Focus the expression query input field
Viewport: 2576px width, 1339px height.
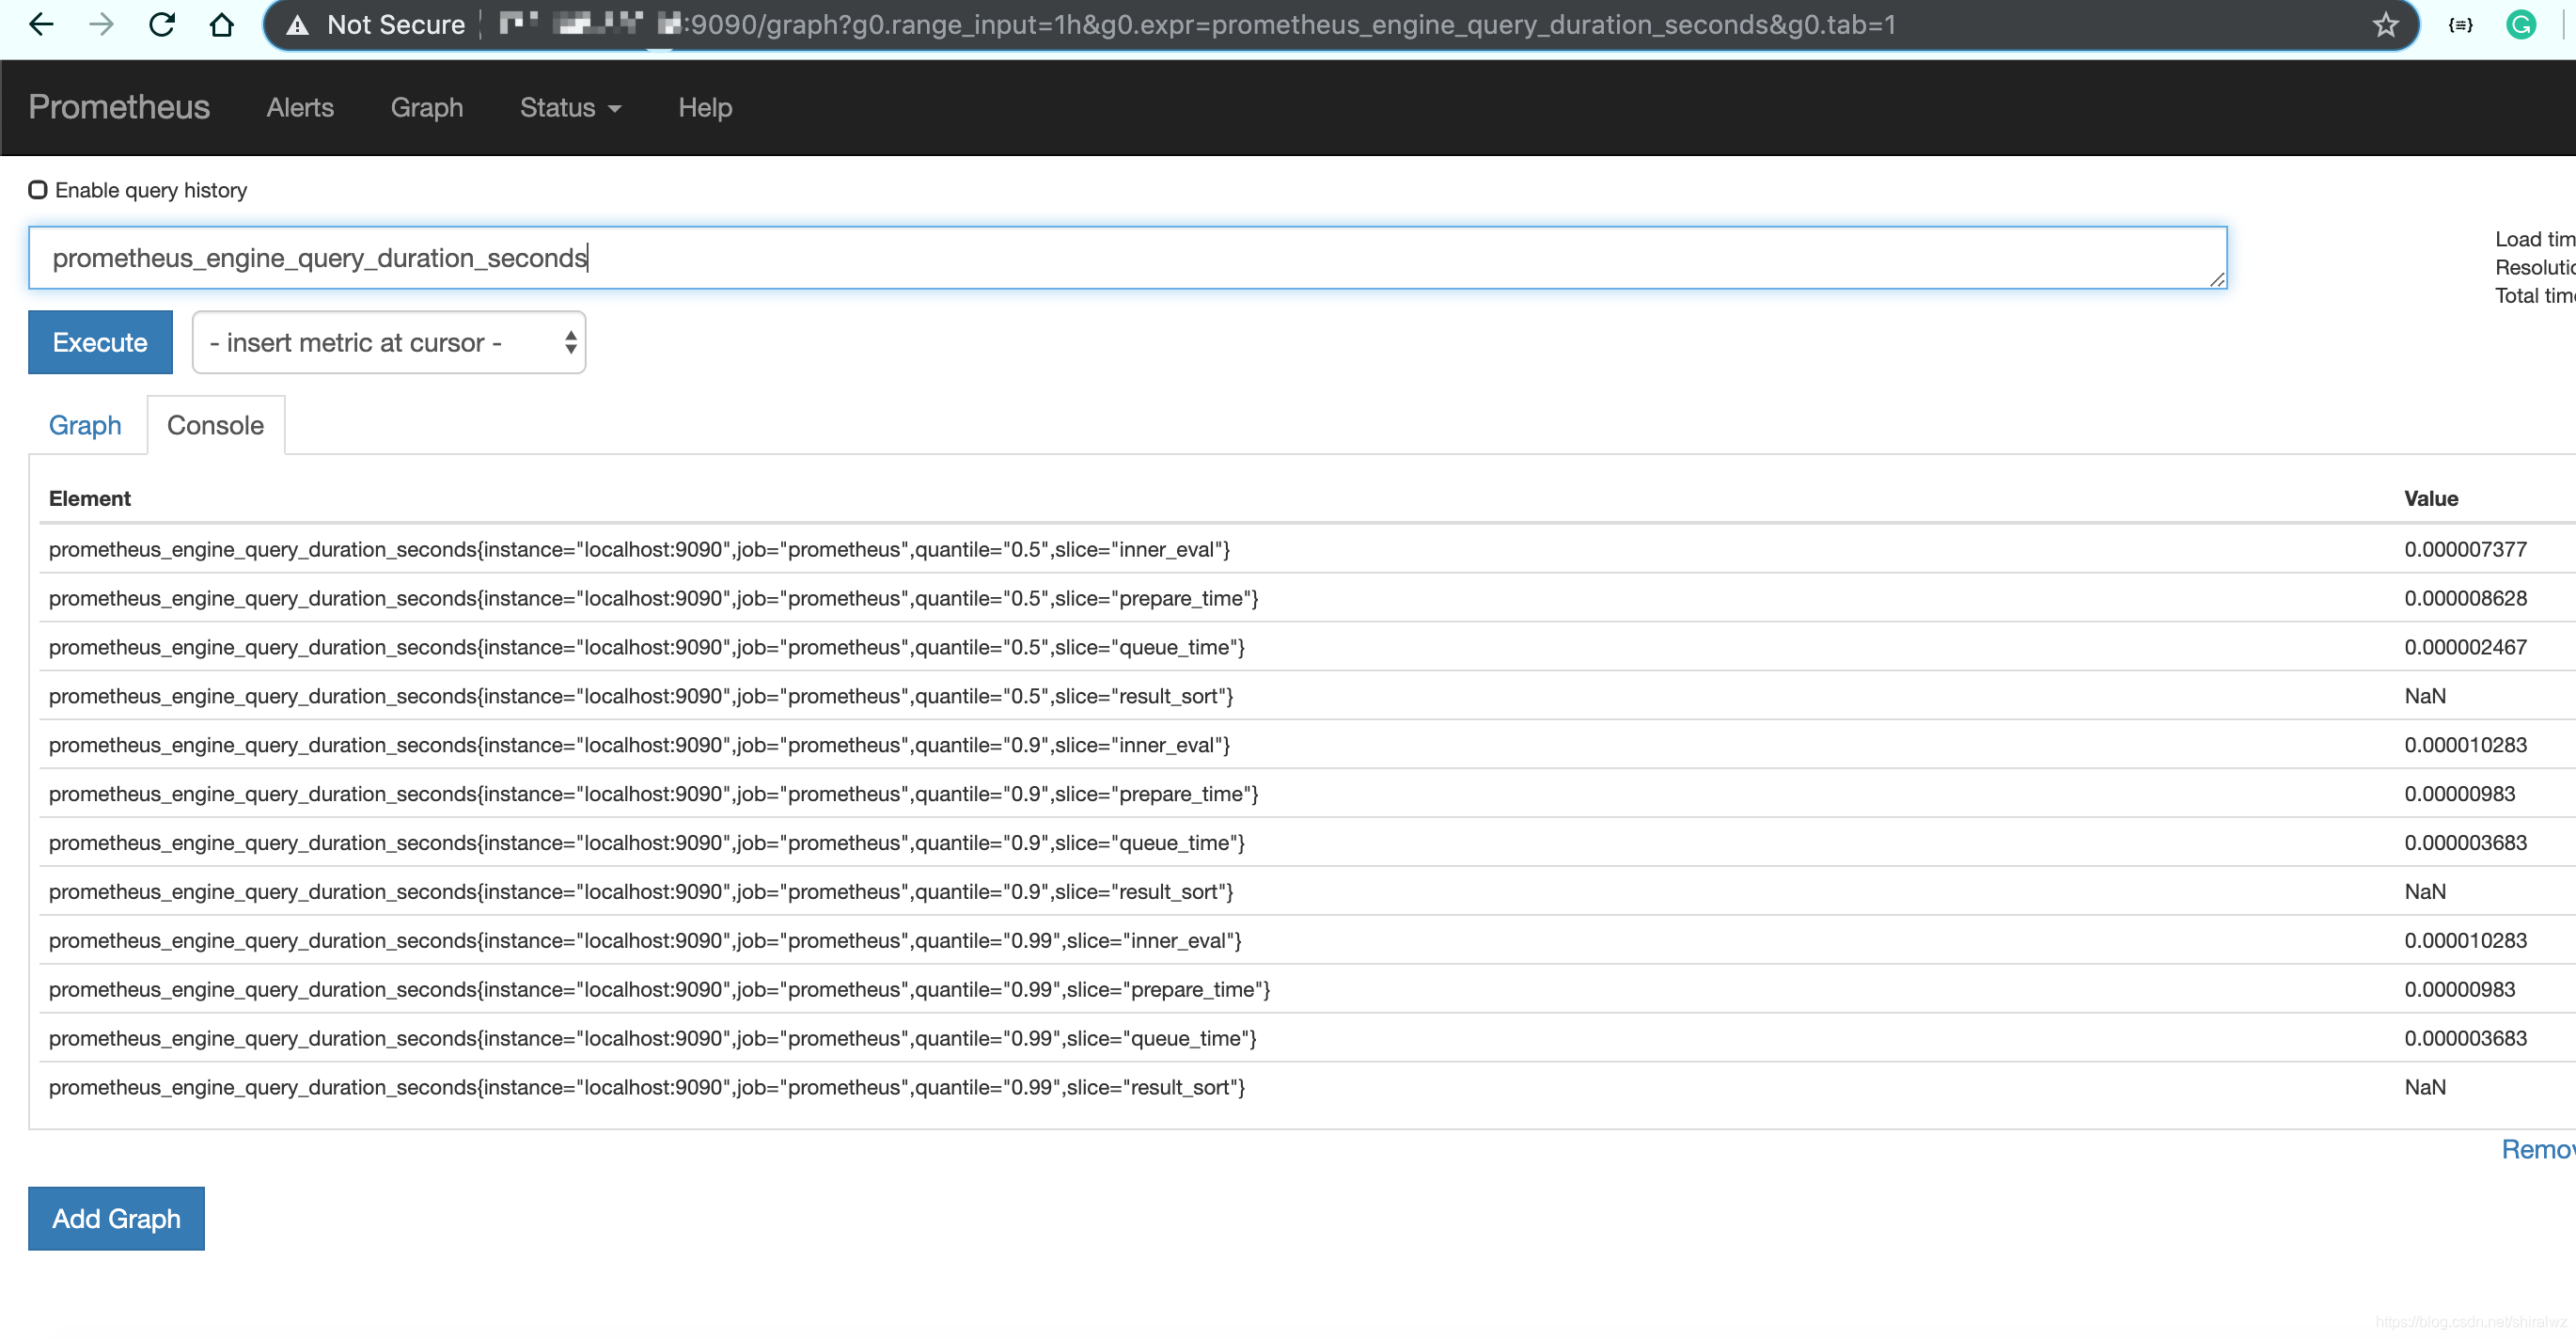(1128, 258)
